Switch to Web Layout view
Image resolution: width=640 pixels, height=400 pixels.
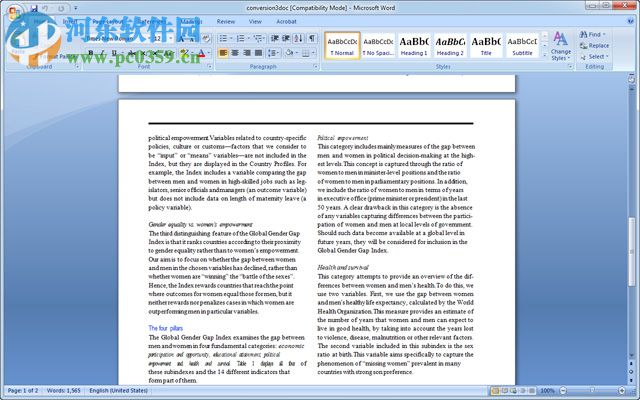click(513, 391)
